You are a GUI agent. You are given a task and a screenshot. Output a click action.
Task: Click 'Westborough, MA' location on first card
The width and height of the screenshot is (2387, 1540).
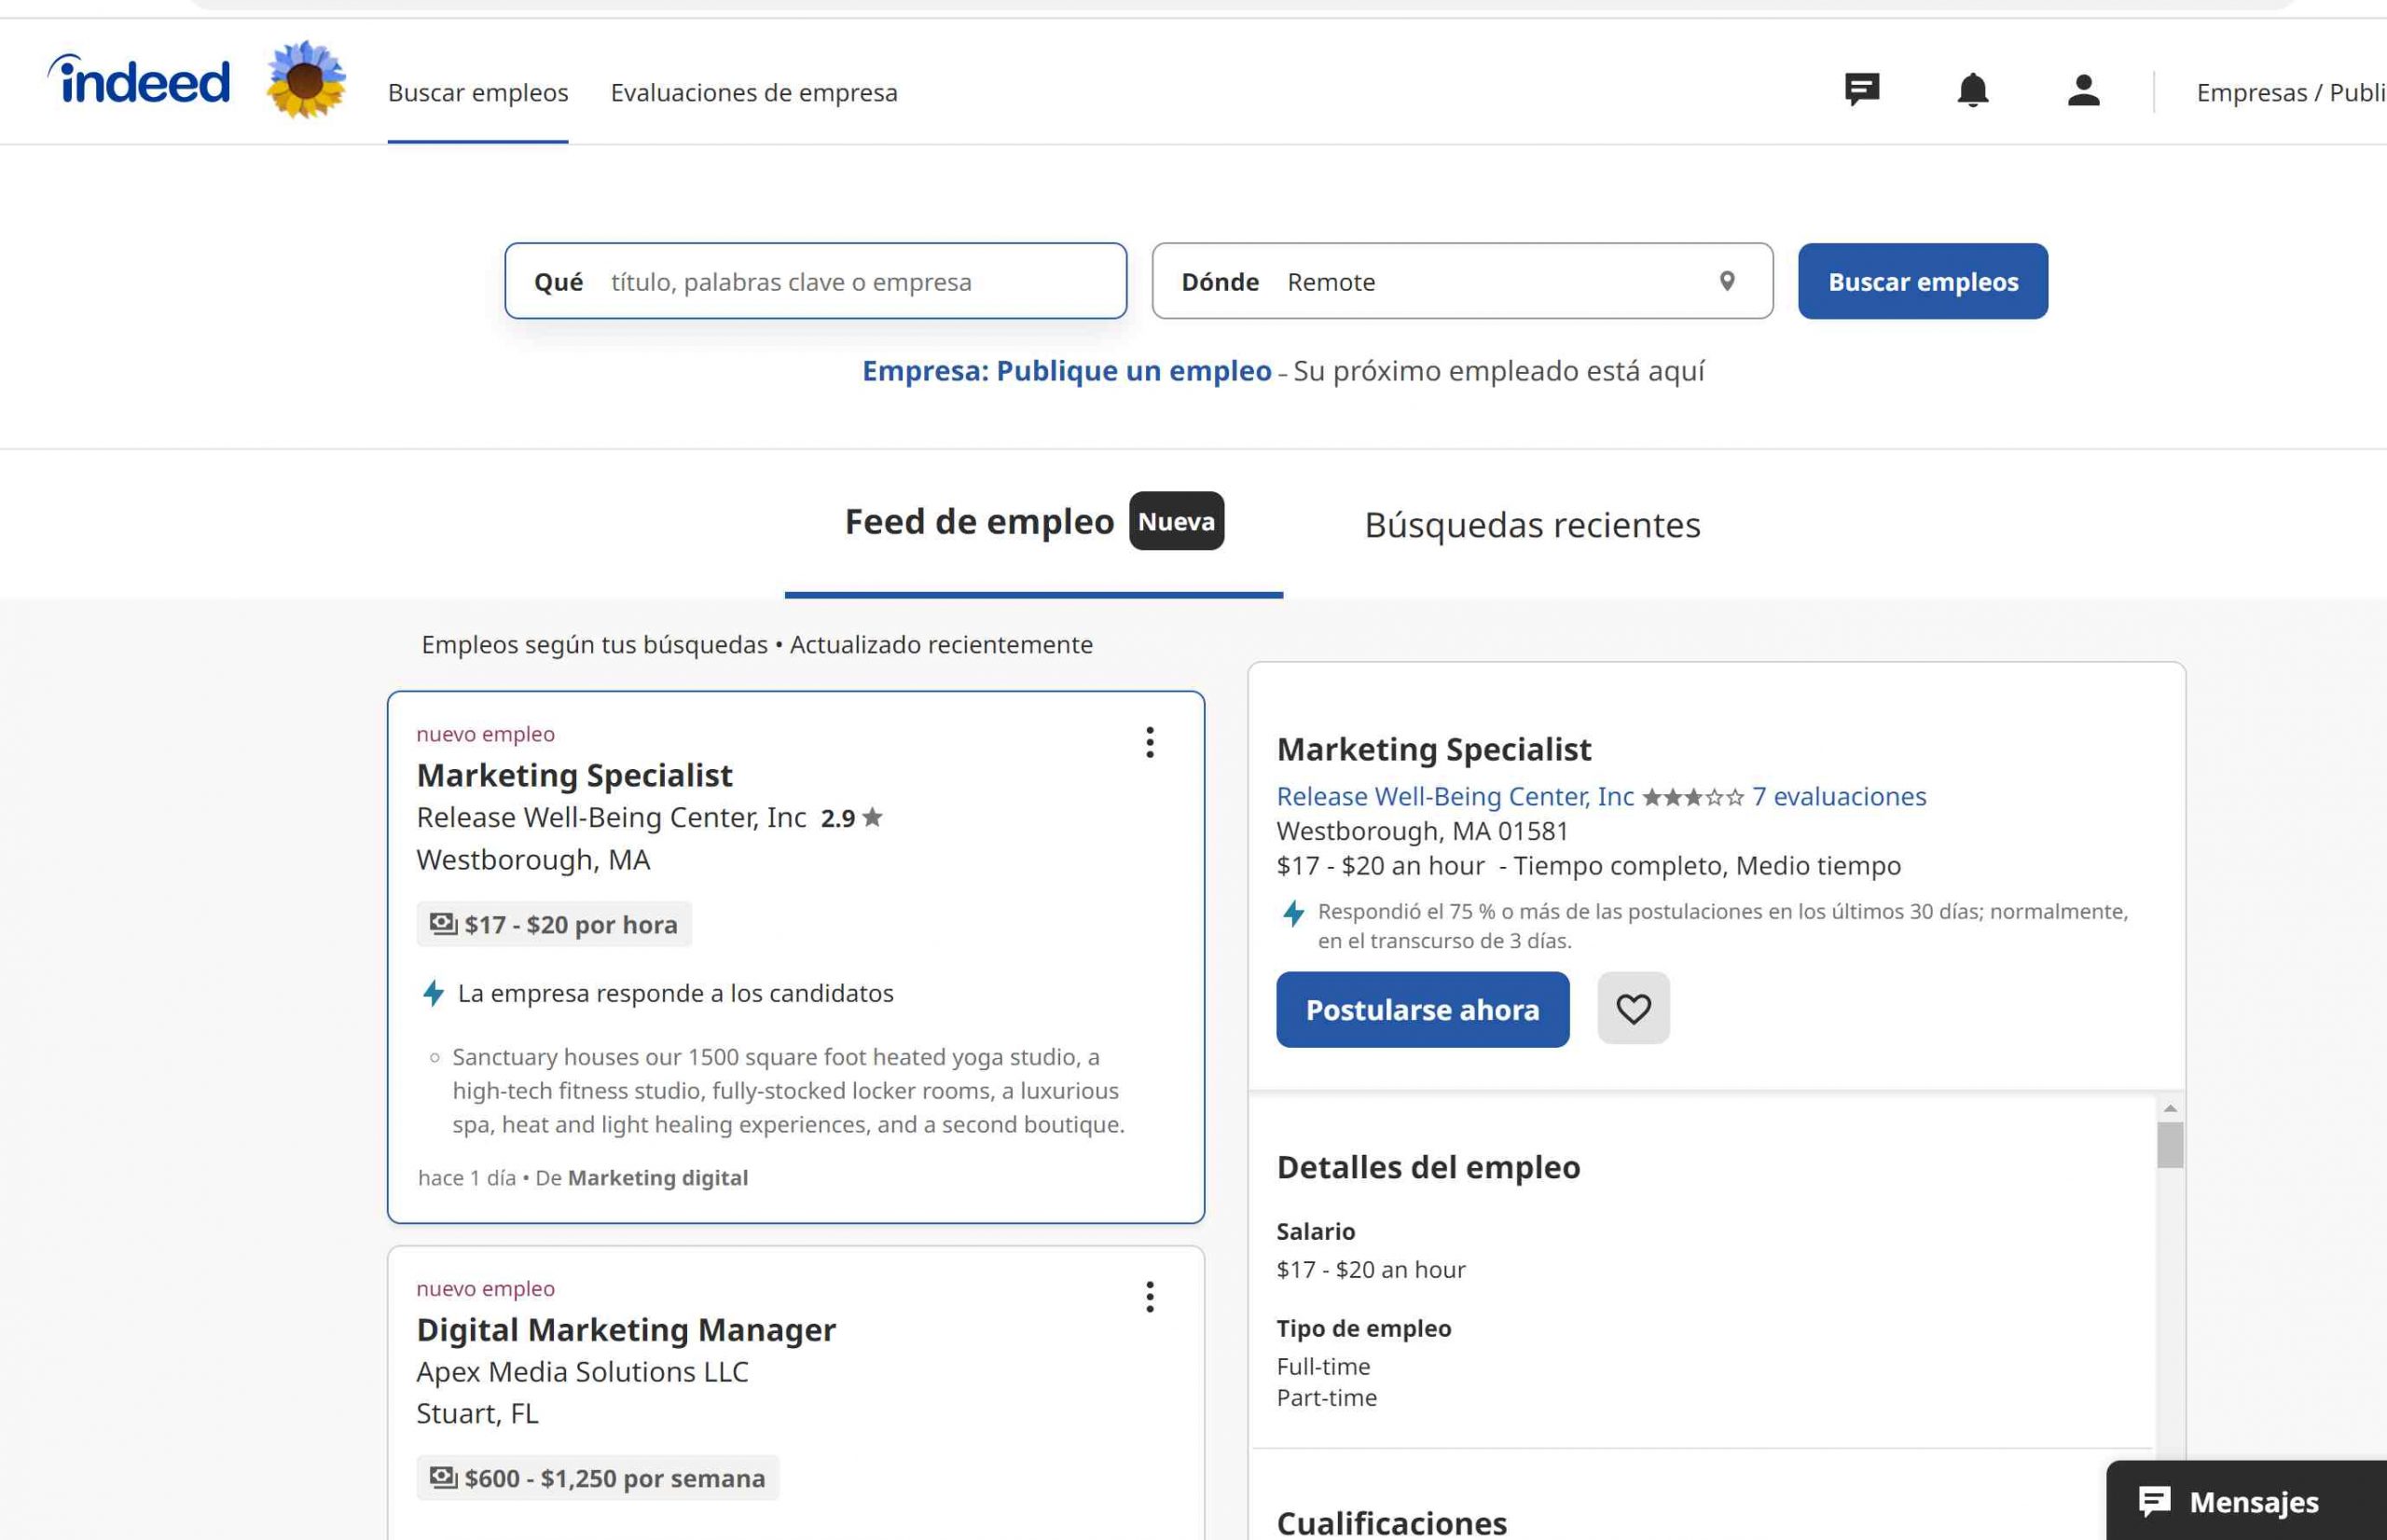click(x=533, y=860)
